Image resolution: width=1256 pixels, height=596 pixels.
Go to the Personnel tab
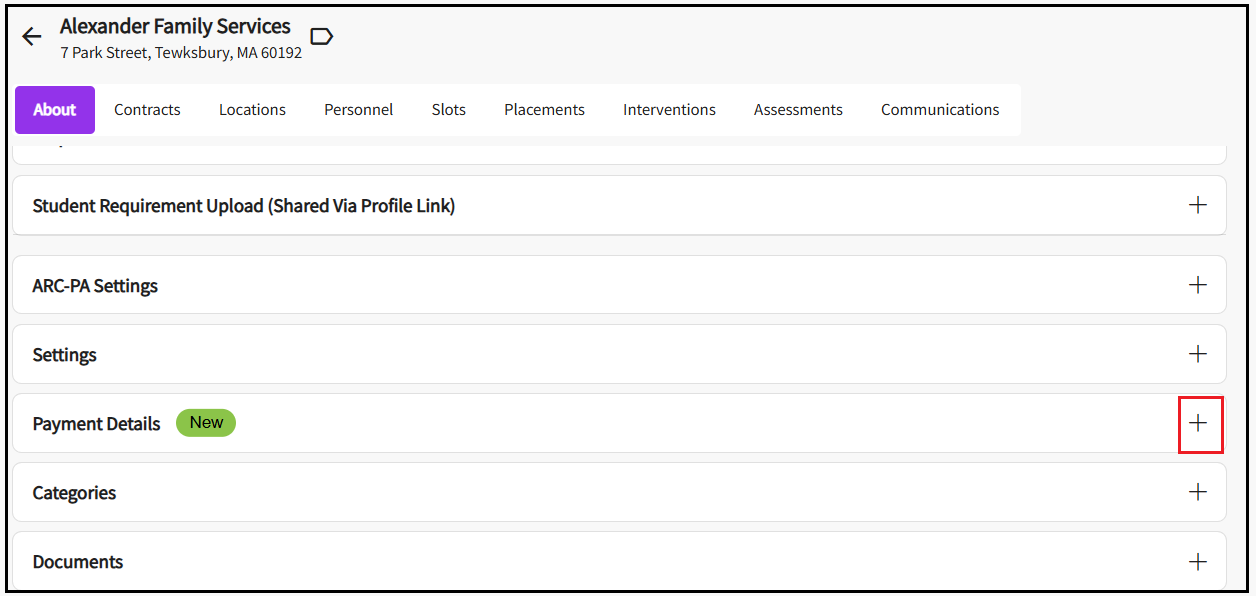[358, 110]
